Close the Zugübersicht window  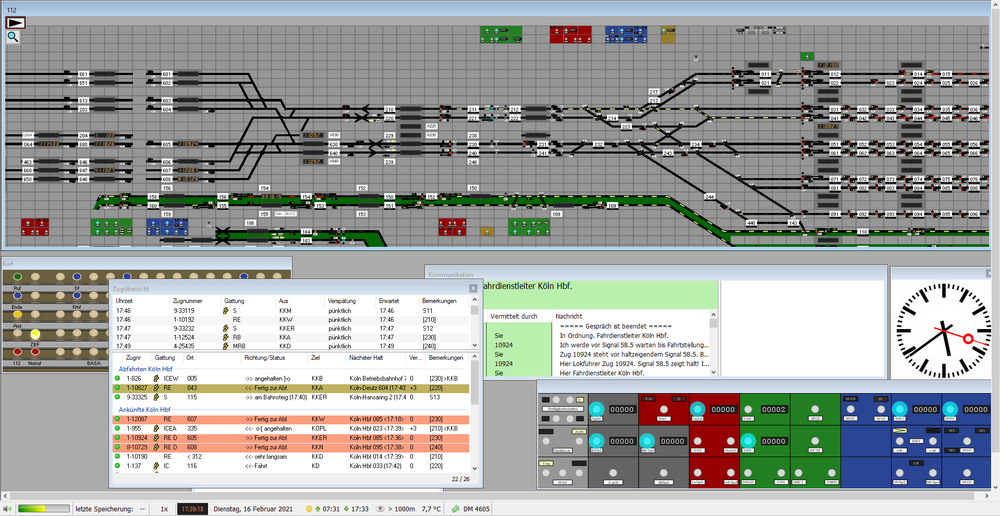473,288
